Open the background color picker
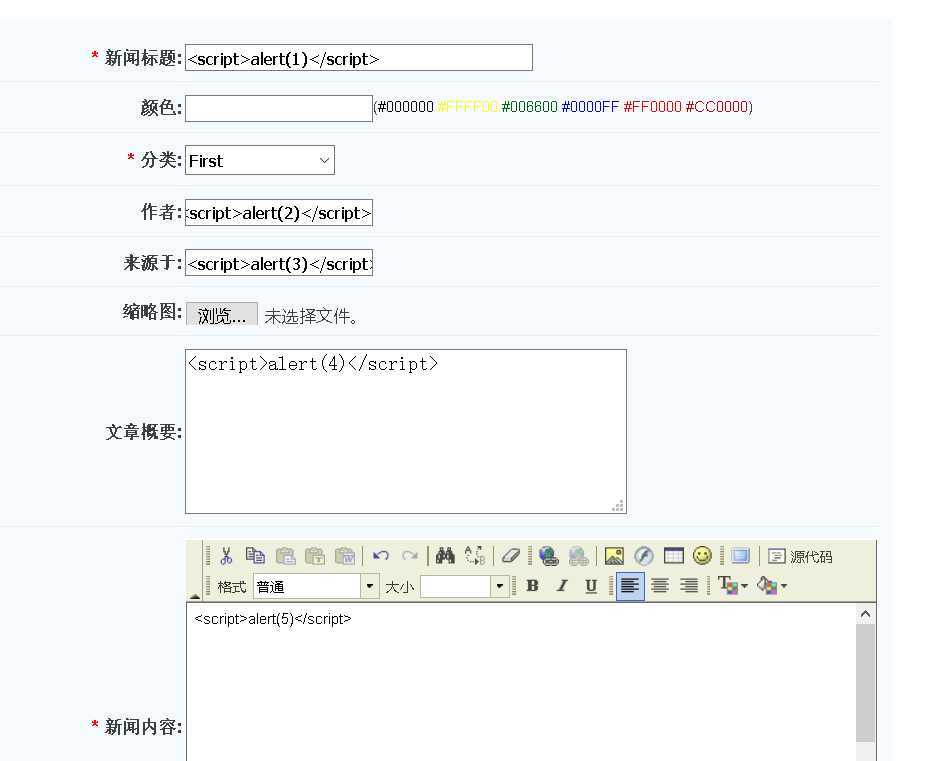 772,586
